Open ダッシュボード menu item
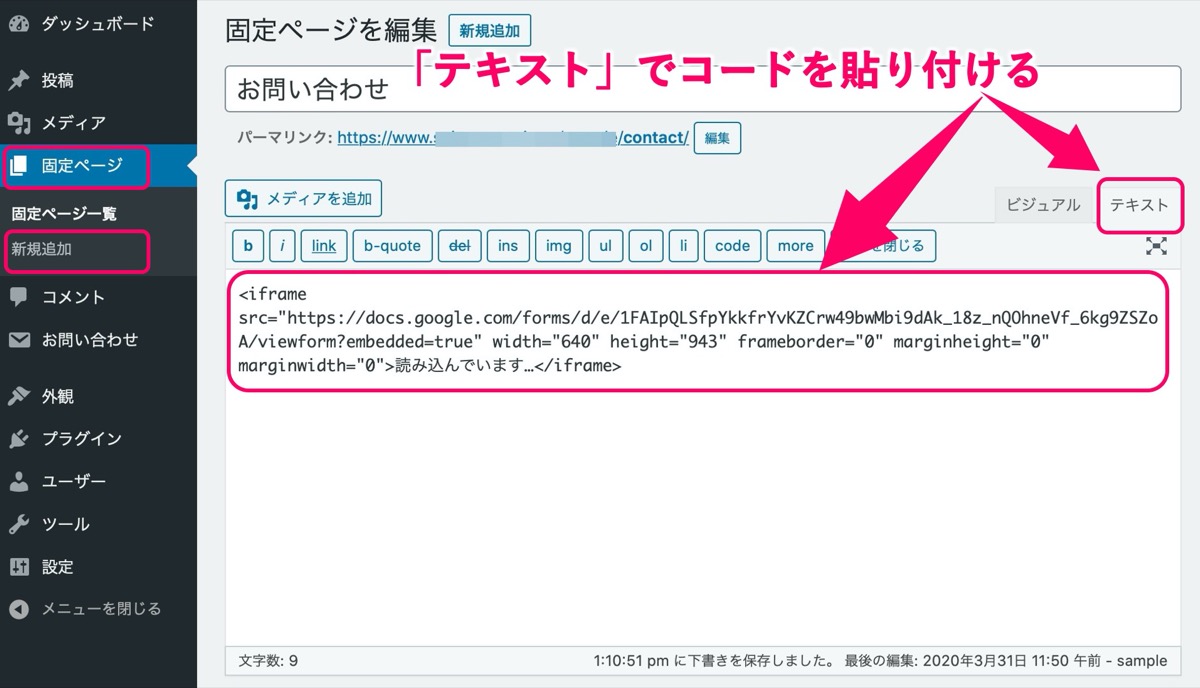The width and height of the screenshot is (1200, 688). click(x=98, y=22)
